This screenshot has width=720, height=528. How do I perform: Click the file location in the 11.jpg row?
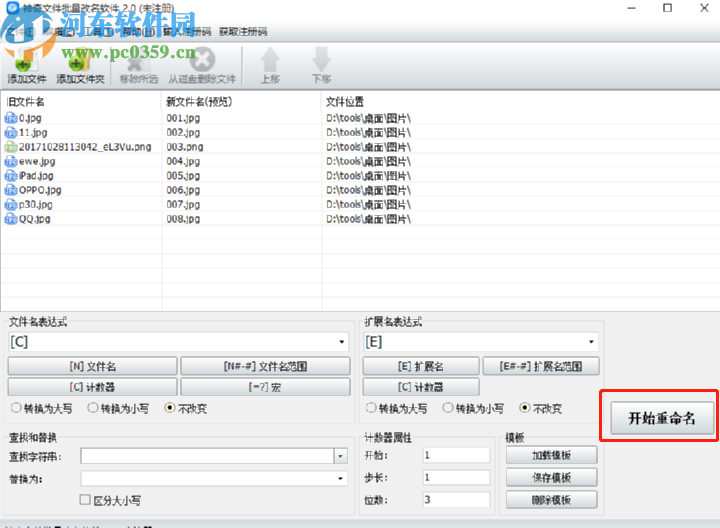368,133
